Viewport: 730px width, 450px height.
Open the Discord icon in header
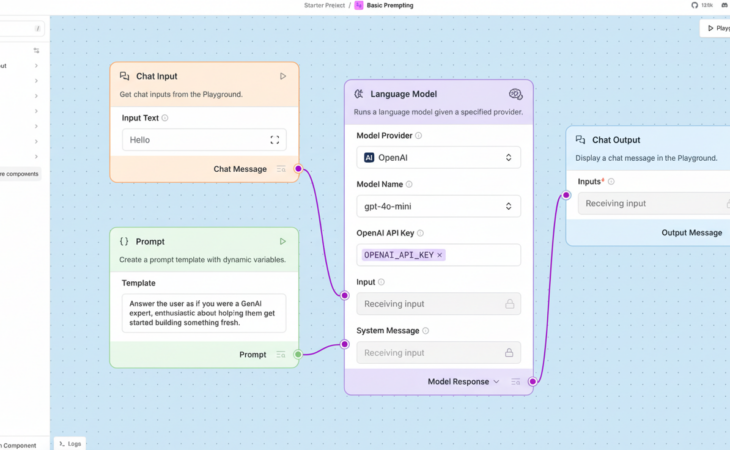pyautogui.click(x=723, y=5)
